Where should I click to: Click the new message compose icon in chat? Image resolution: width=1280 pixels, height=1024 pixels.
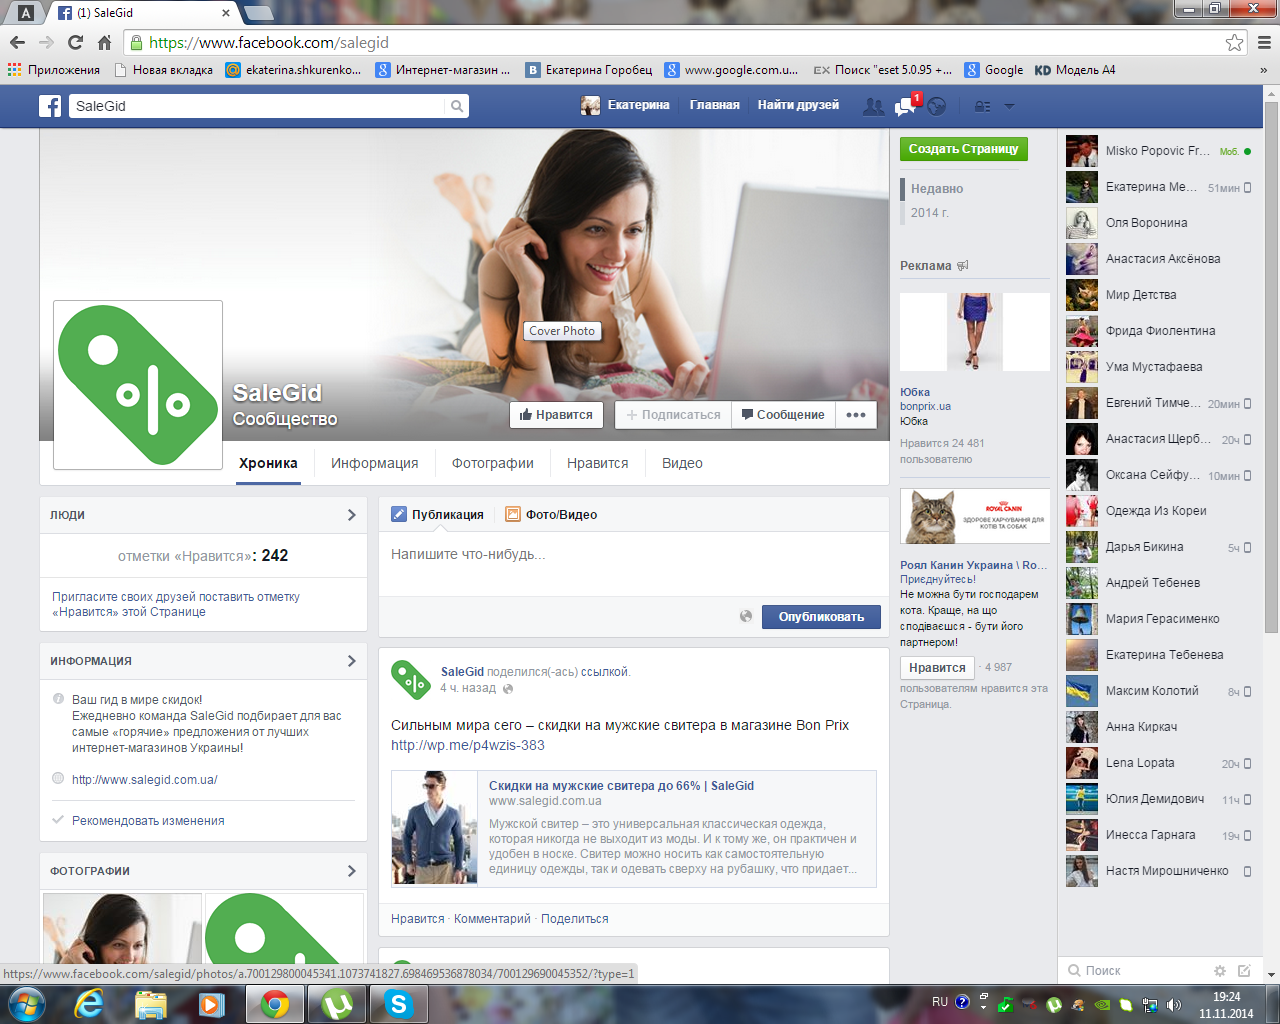(x=1244, y=971)
